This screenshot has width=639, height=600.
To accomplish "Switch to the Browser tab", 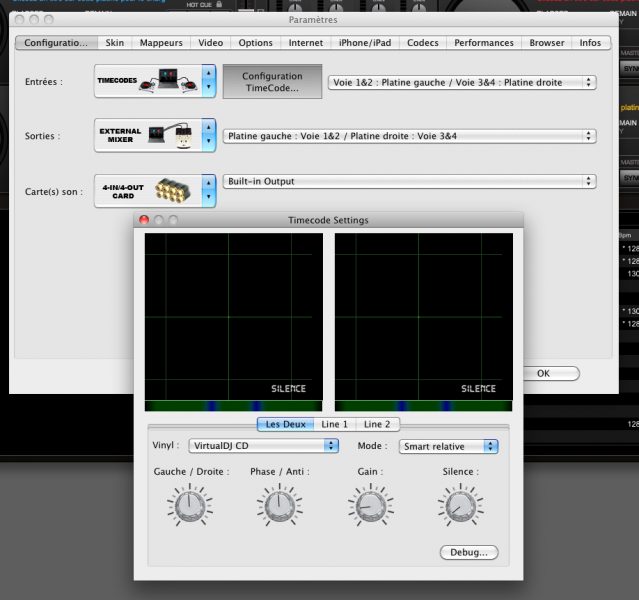I will tap(546, 43).
